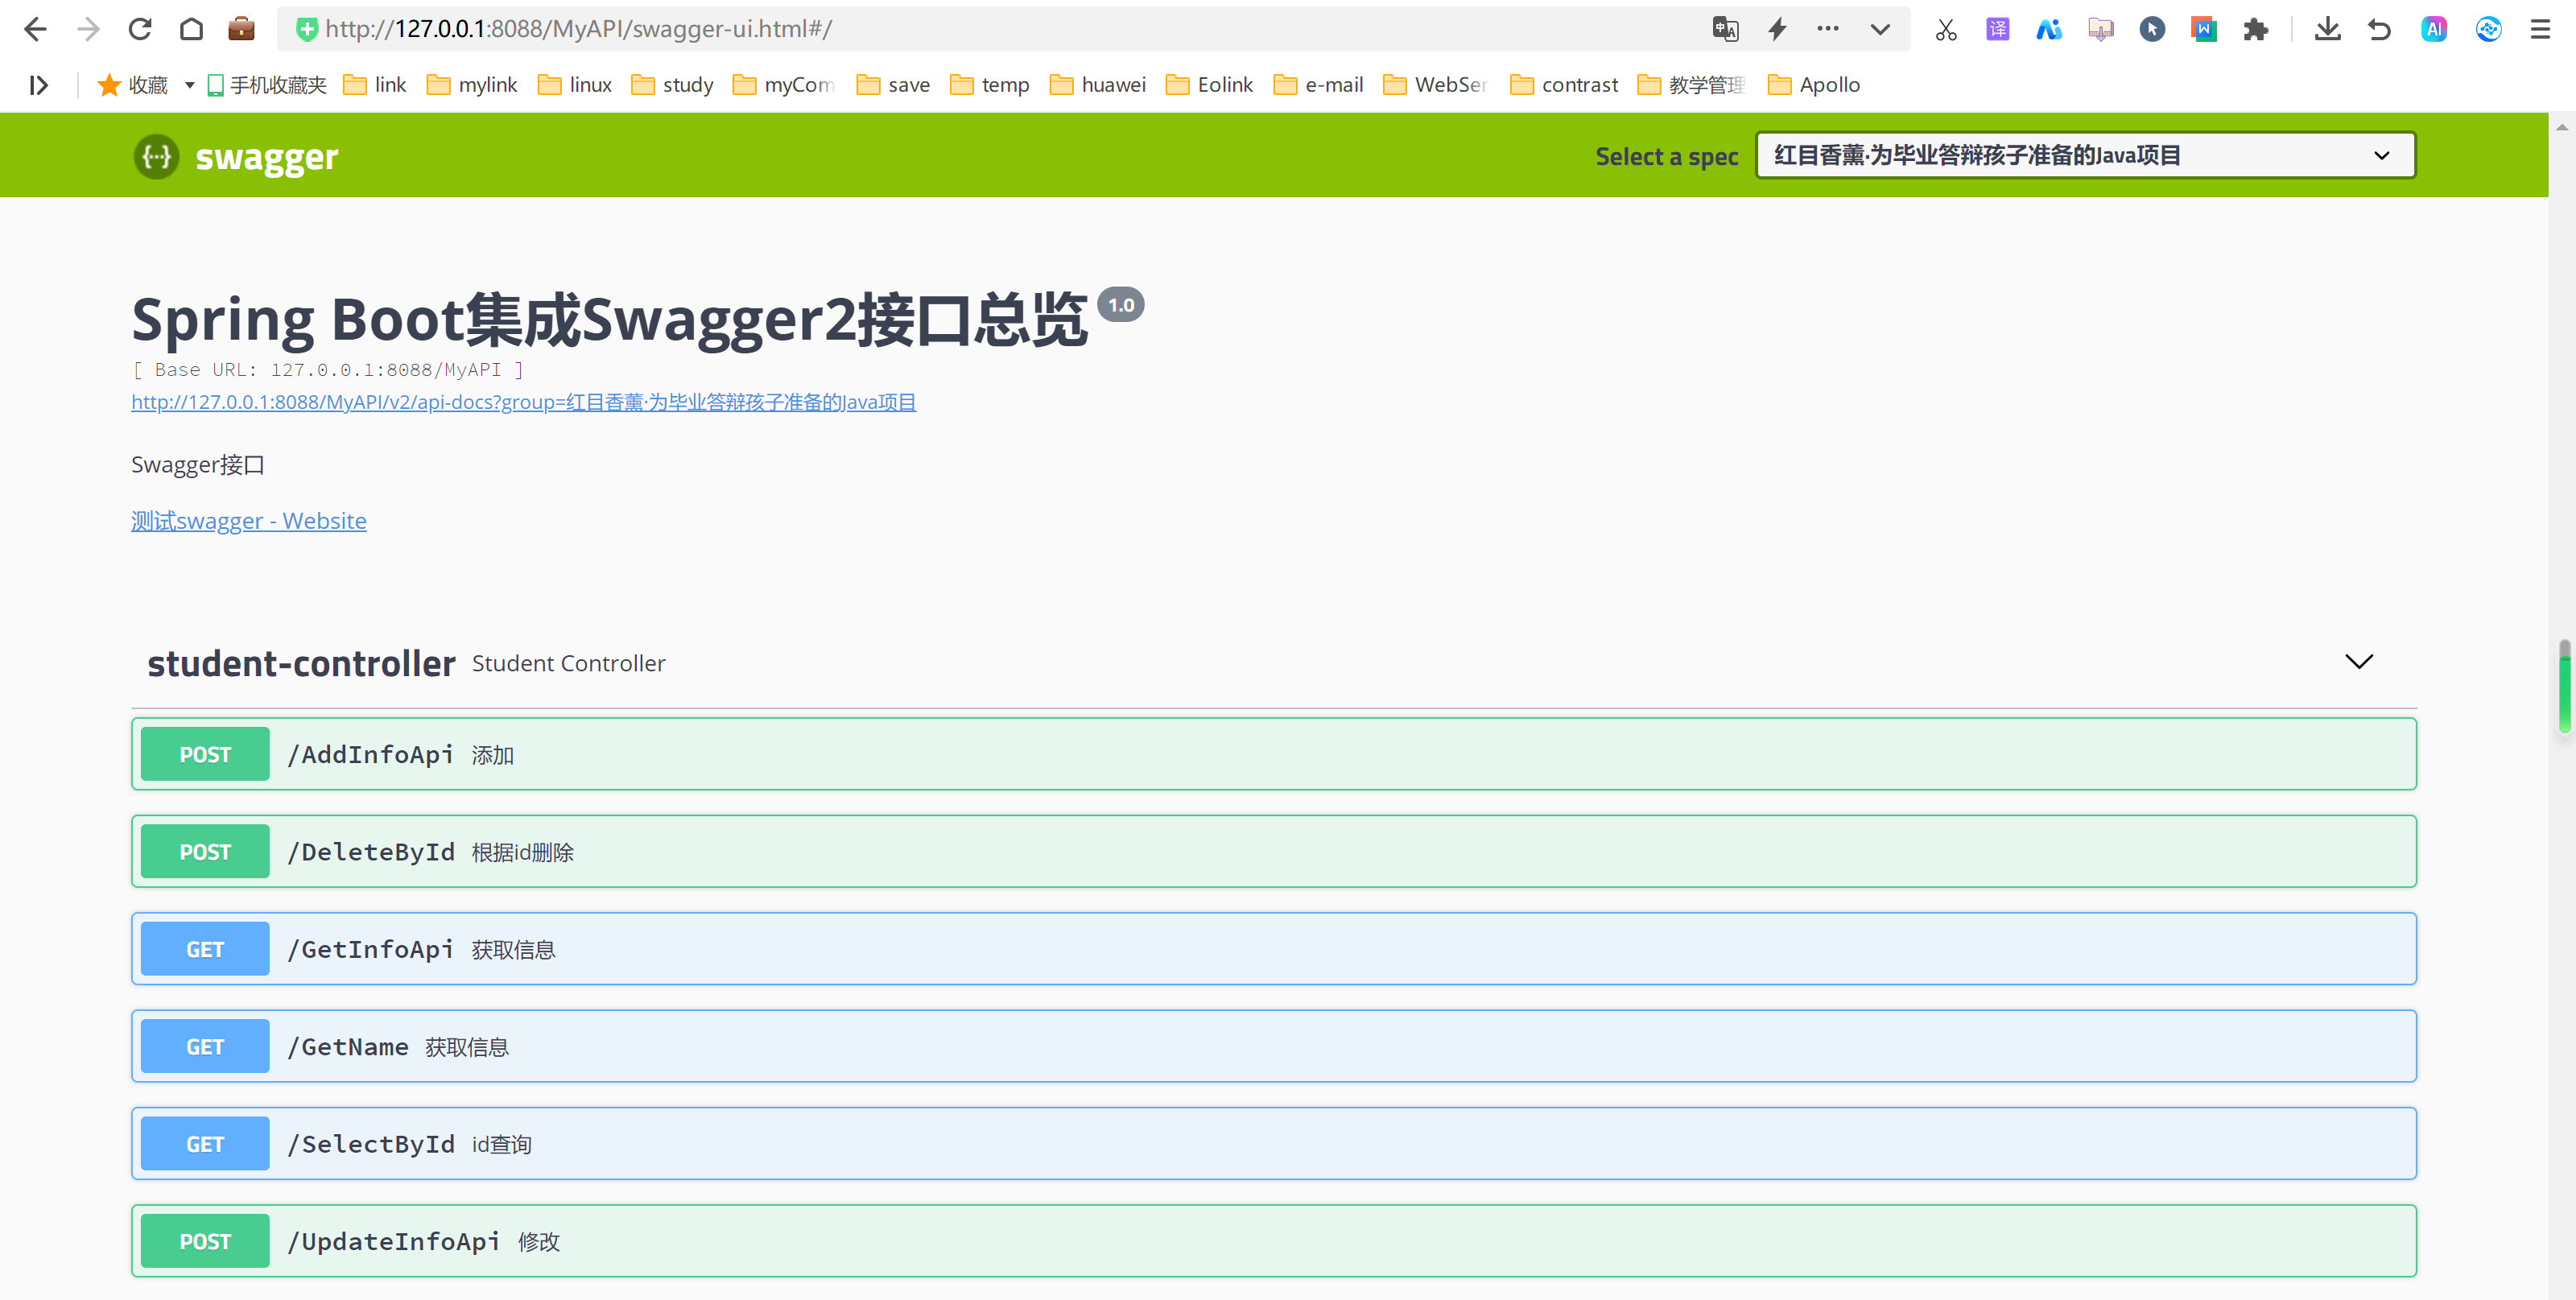This screenshot has height=1300, width=2576.
Task: Click the circular blue sync icon
Action: pyautogui.click(x=2488, y=29)
